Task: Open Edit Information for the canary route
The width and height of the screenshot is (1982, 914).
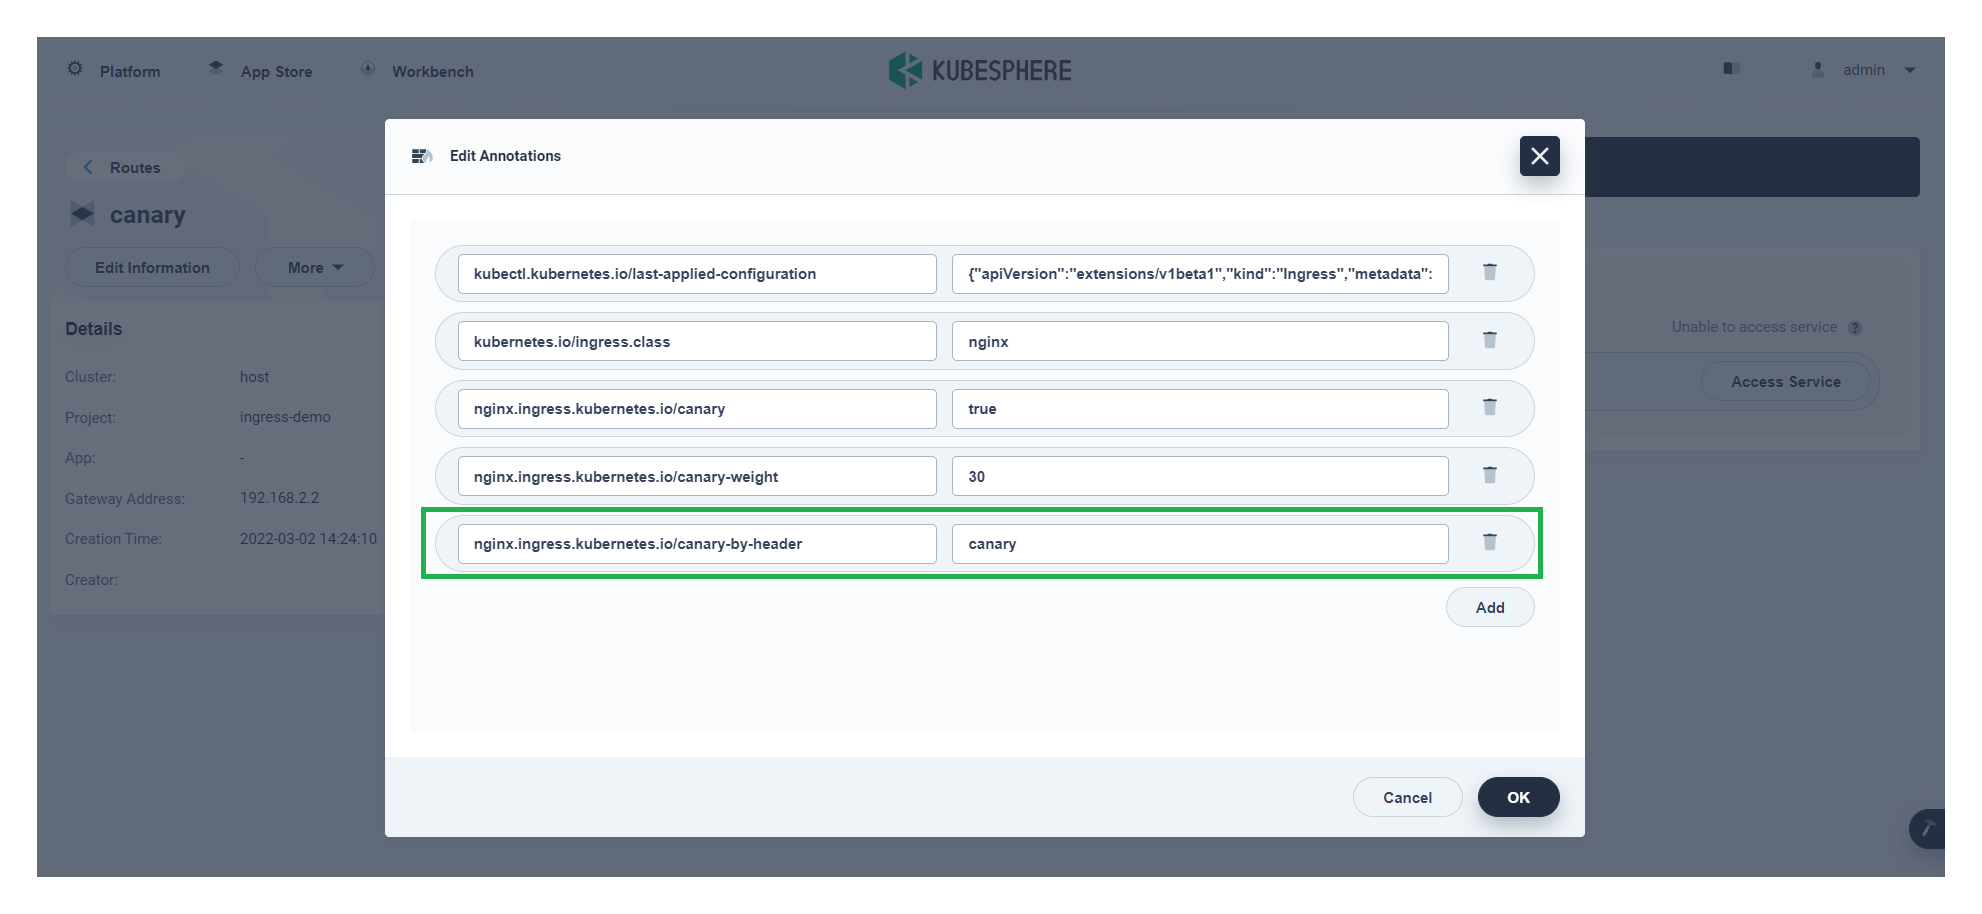Action: point(152,267)
